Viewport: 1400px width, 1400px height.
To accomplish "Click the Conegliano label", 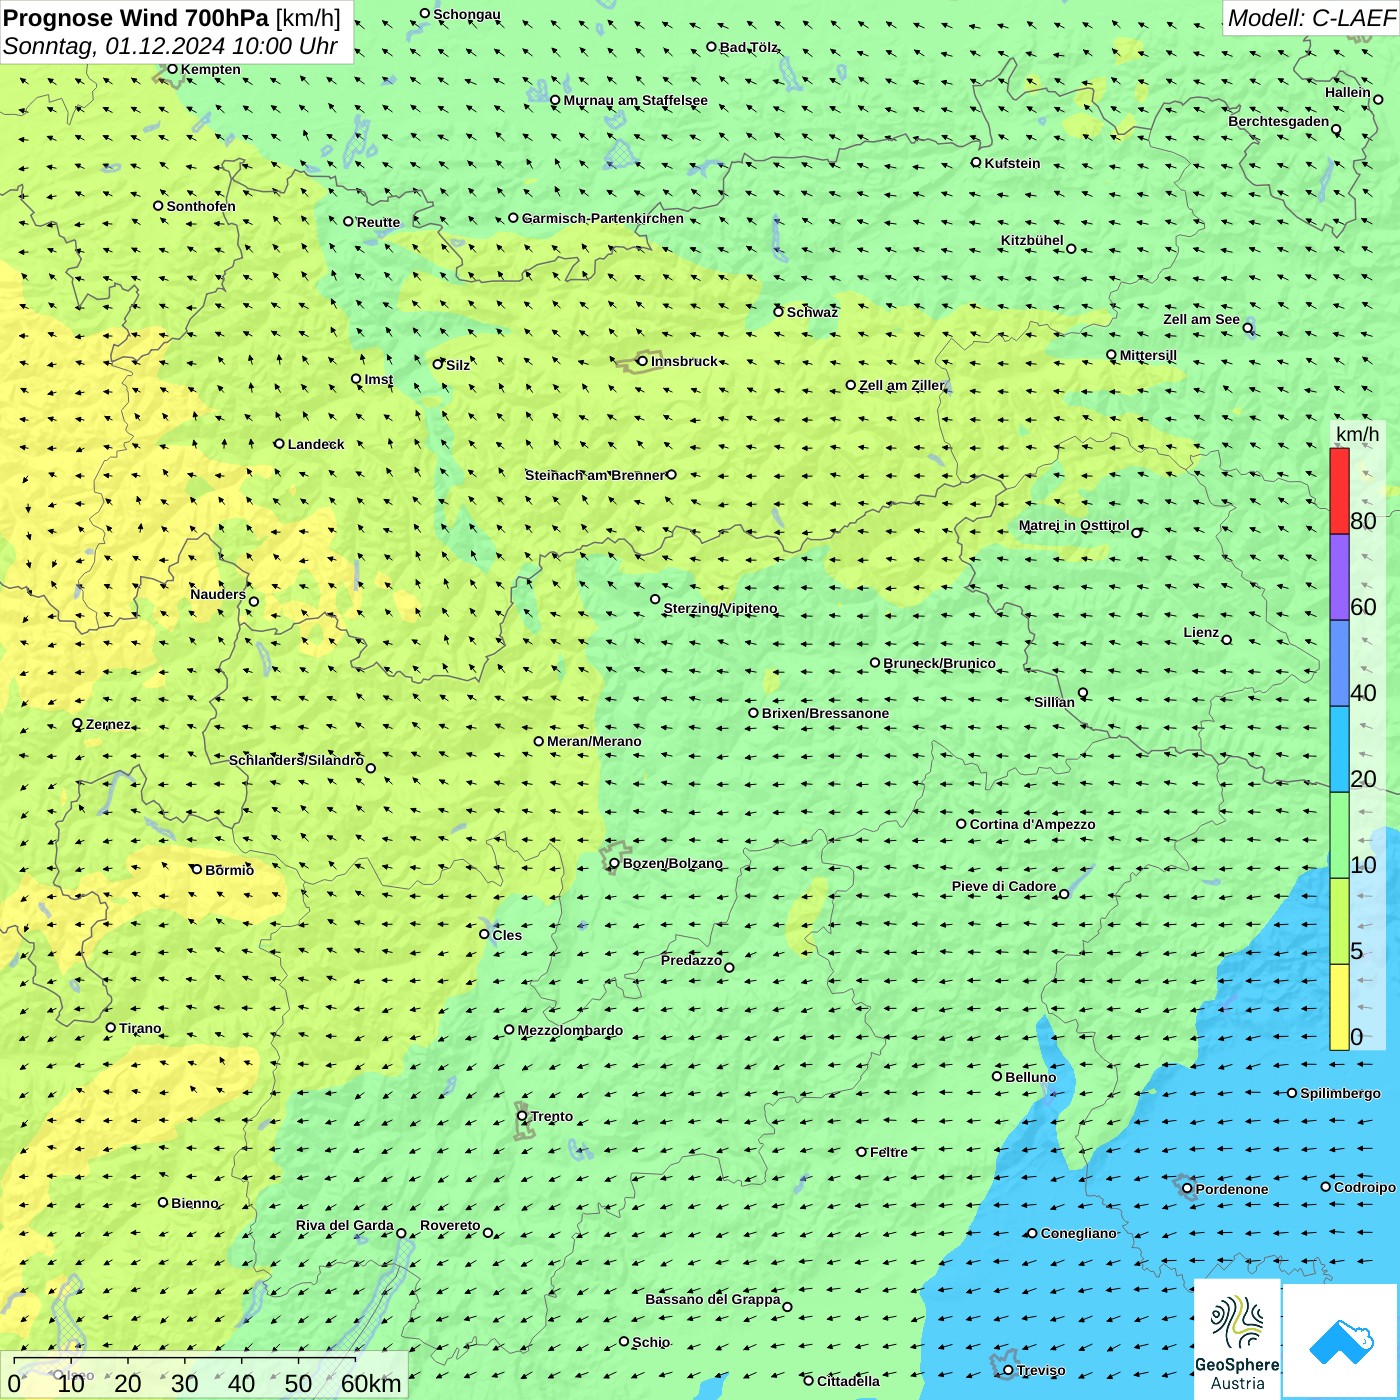I will coord(1078,1233).
